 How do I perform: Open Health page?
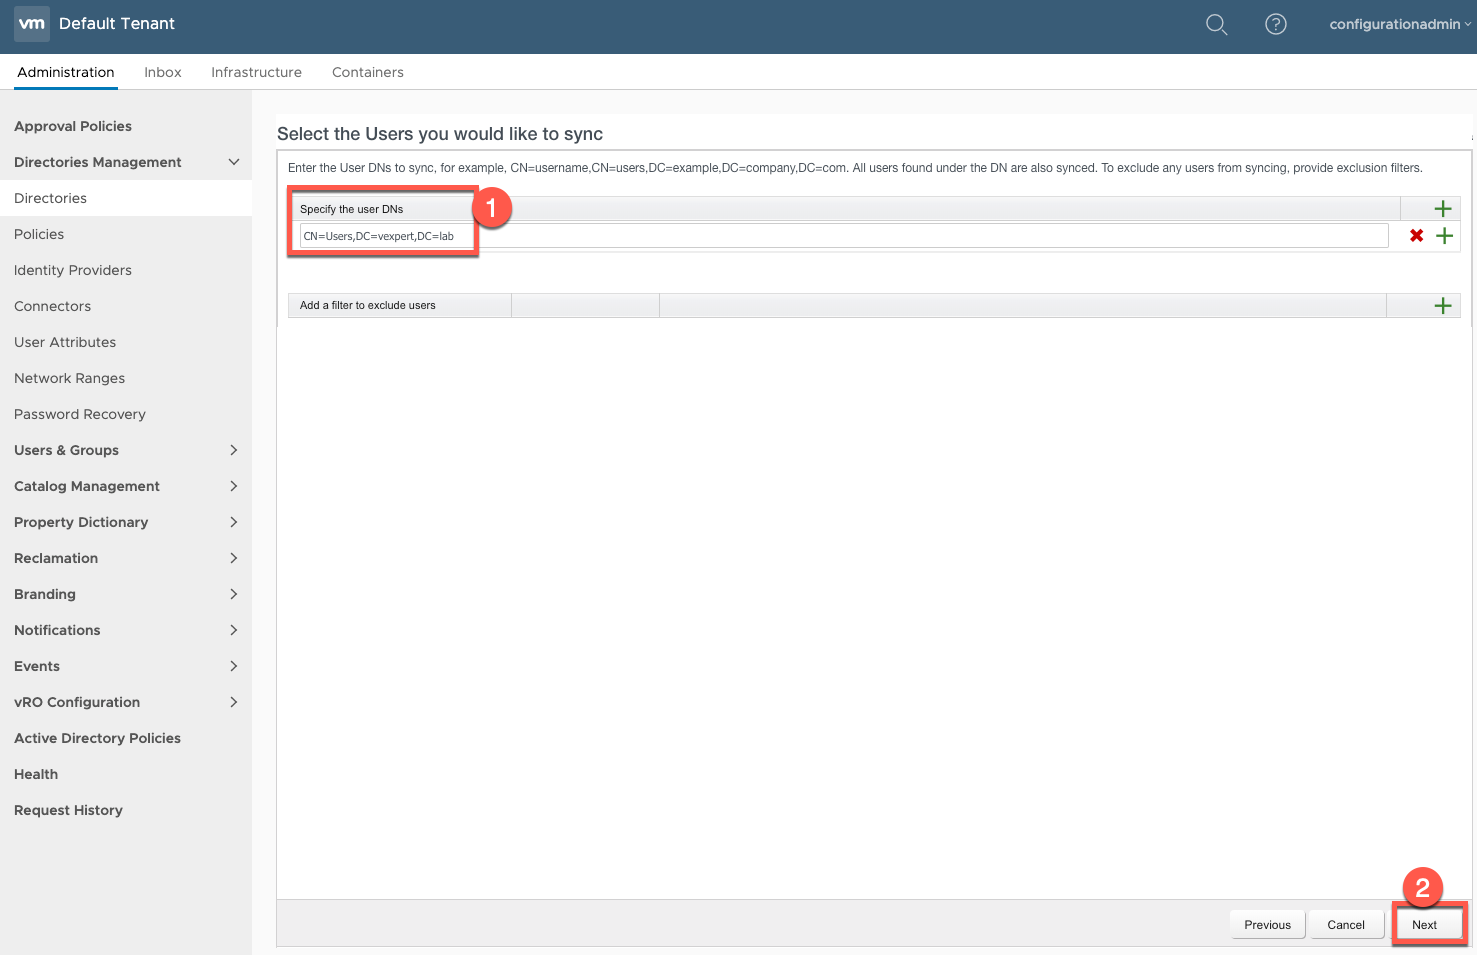click(36, 774)
